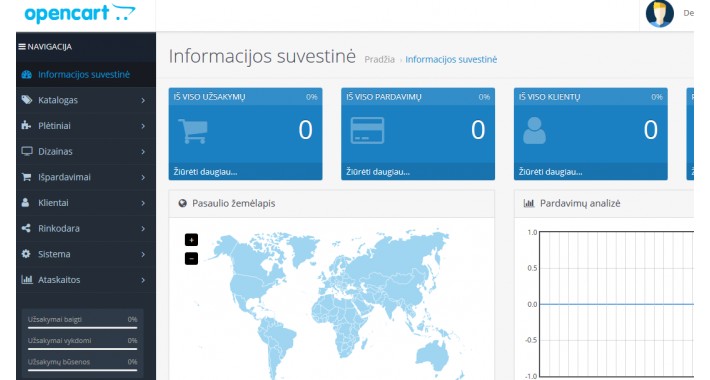Click the bar chart icon next to Ataskaitos
Viewport: 710px width, 380px height.
pyautogui.click(x=27, y=279)
